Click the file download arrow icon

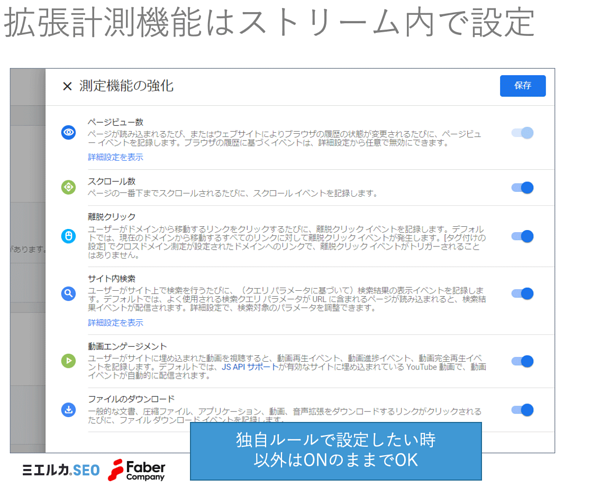point(68,410)
